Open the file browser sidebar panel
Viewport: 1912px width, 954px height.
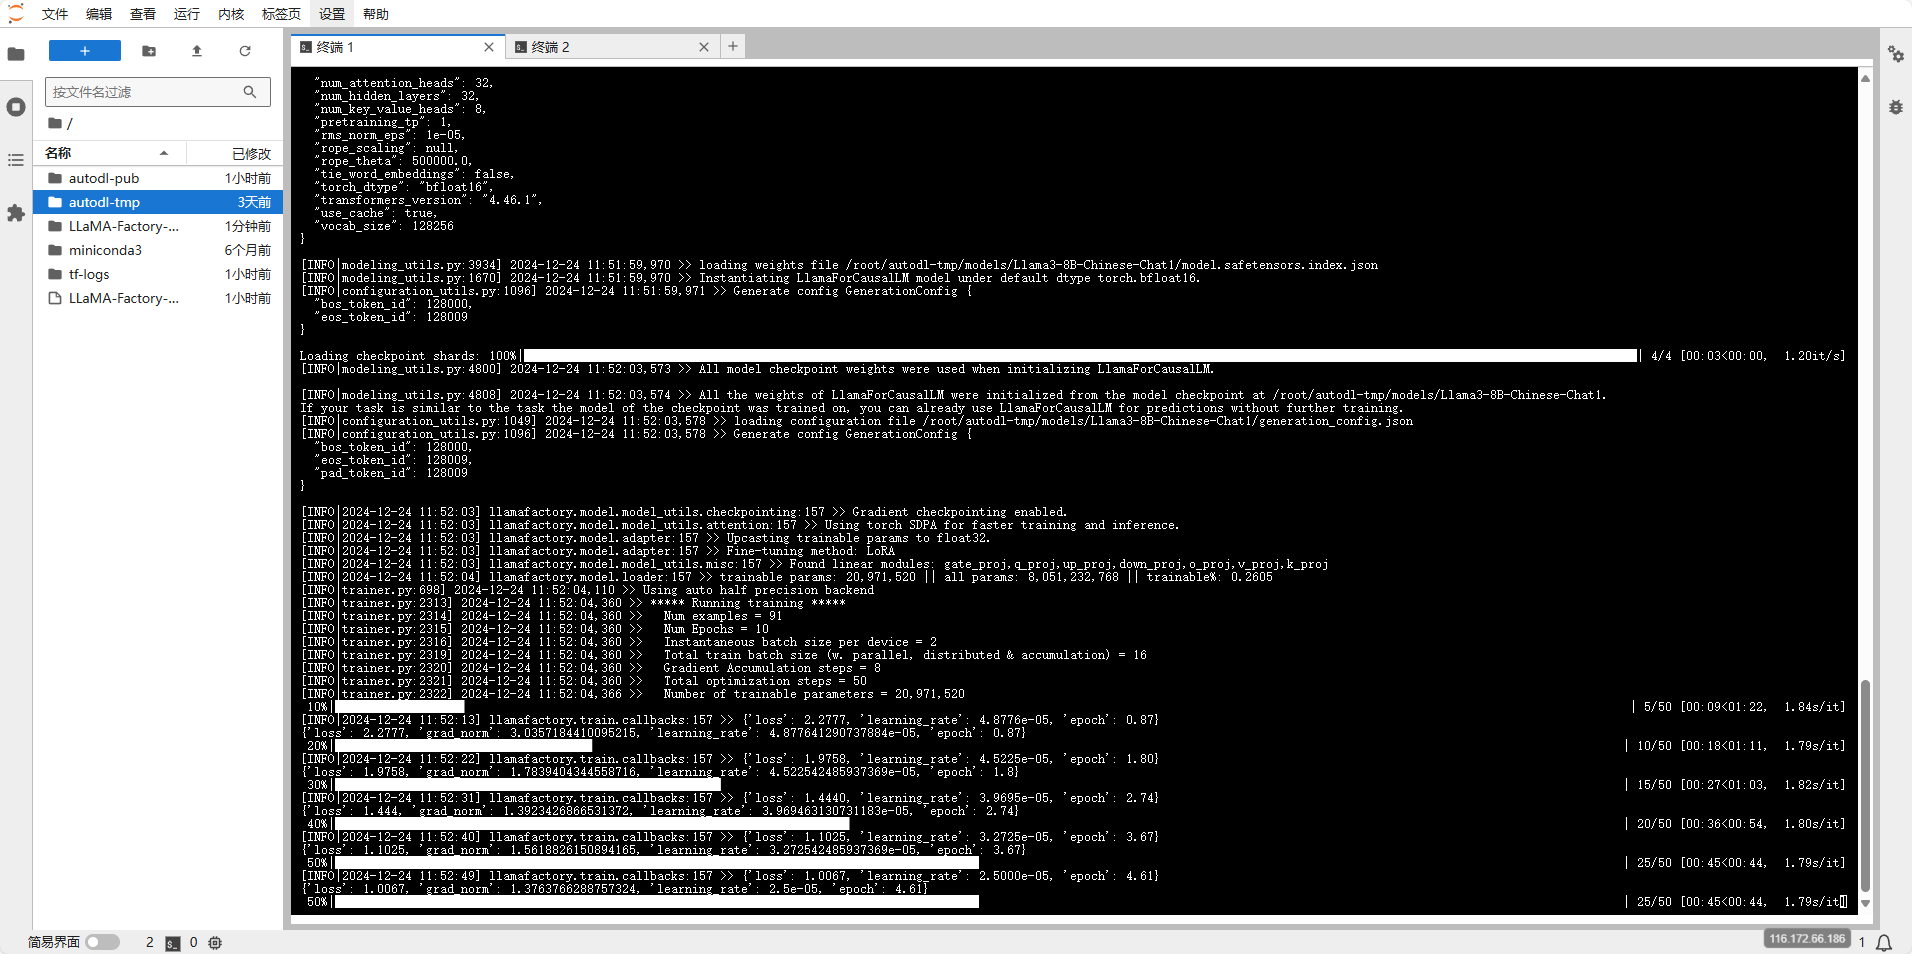click(x=16, y=54)
